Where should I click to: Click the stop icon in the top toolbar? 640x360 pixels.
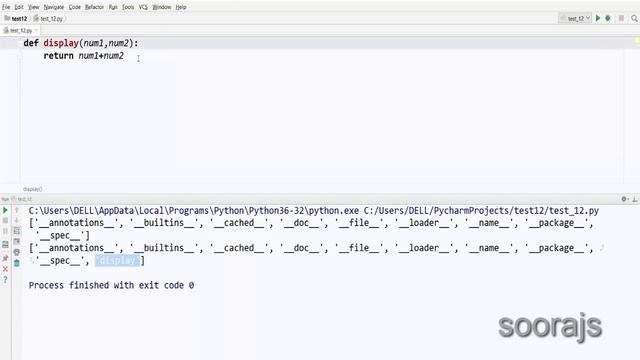click(x=621, y=18)
